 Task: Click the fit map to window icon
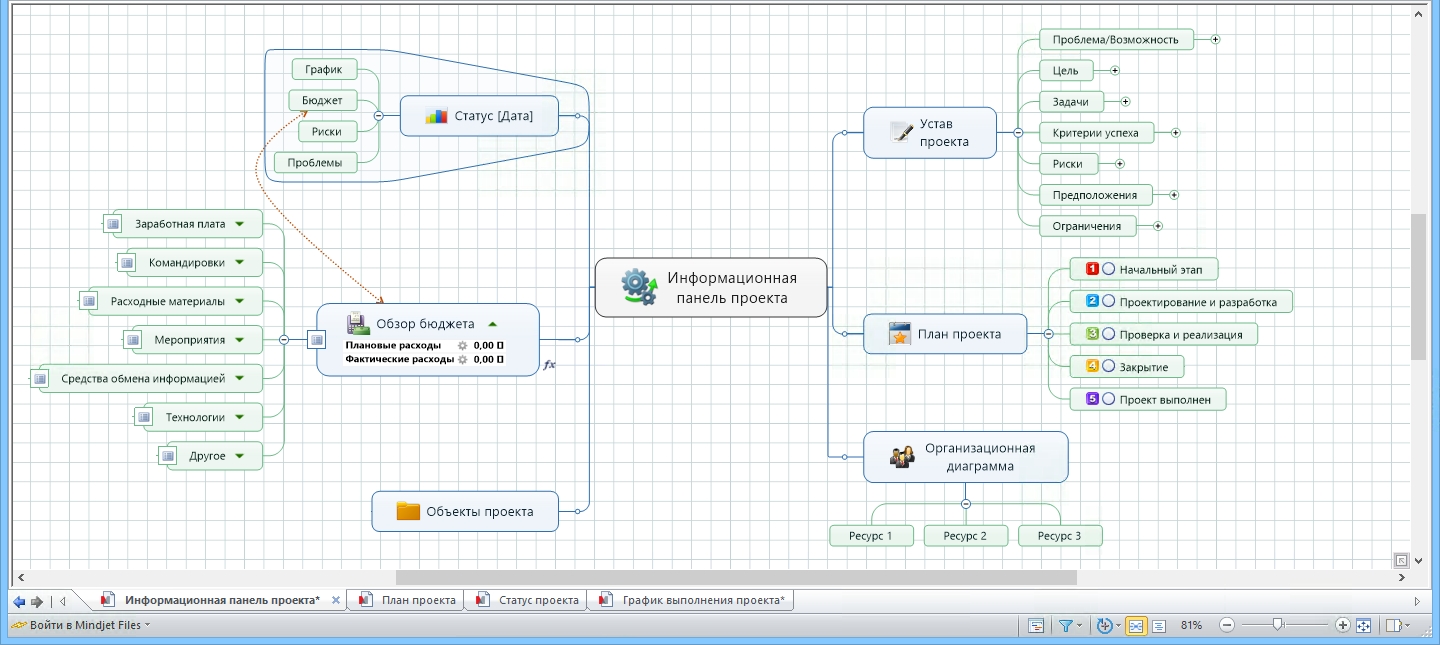tap(1363, 626)
